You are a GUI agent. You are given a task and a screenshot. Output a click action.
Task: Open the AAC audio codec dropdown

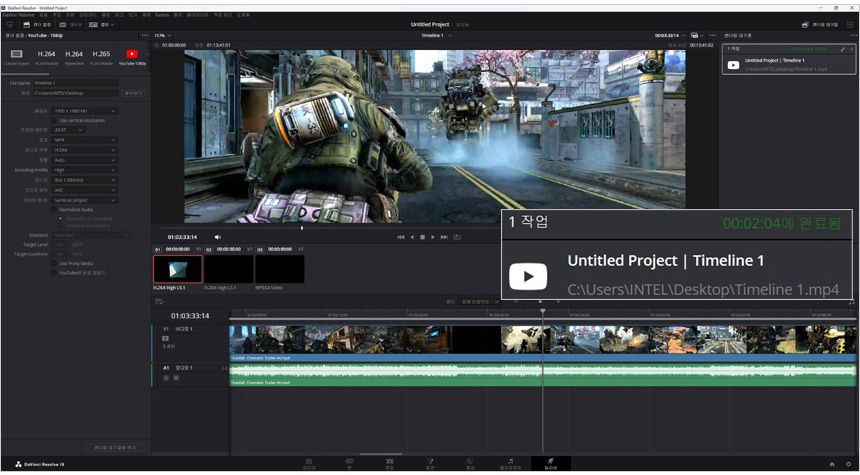[x=84, y=190]
